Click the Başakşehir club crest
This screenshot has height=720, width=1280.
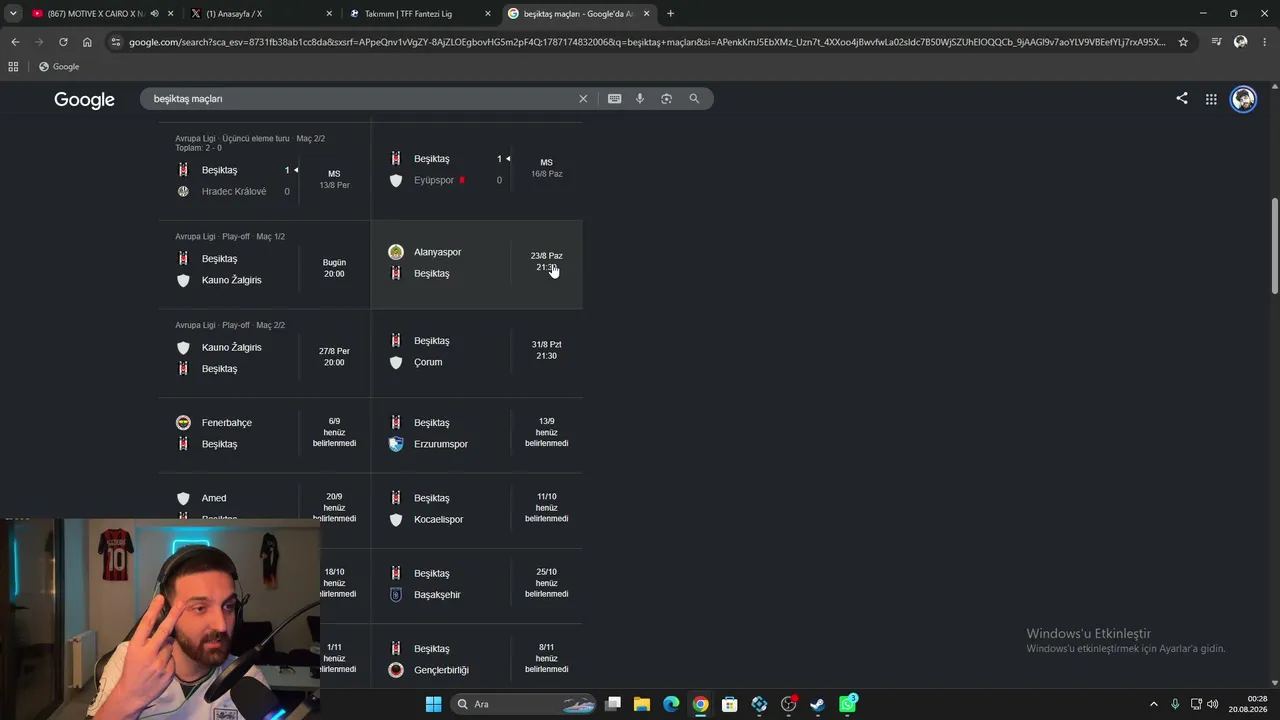pos(396,595)
